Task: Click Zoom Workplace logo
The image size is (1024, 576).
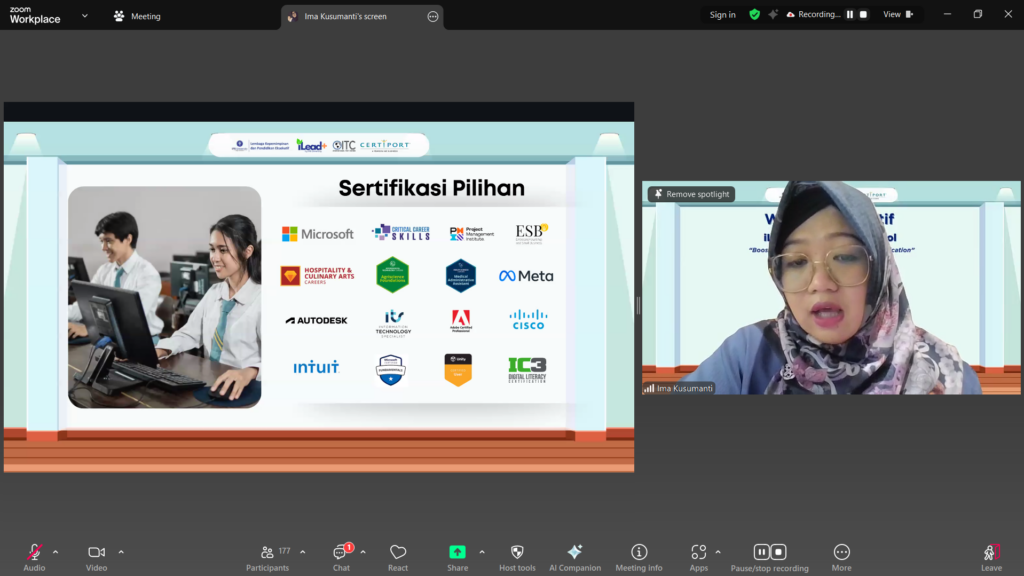Action: pyautogui.click(x=35, y=15)
